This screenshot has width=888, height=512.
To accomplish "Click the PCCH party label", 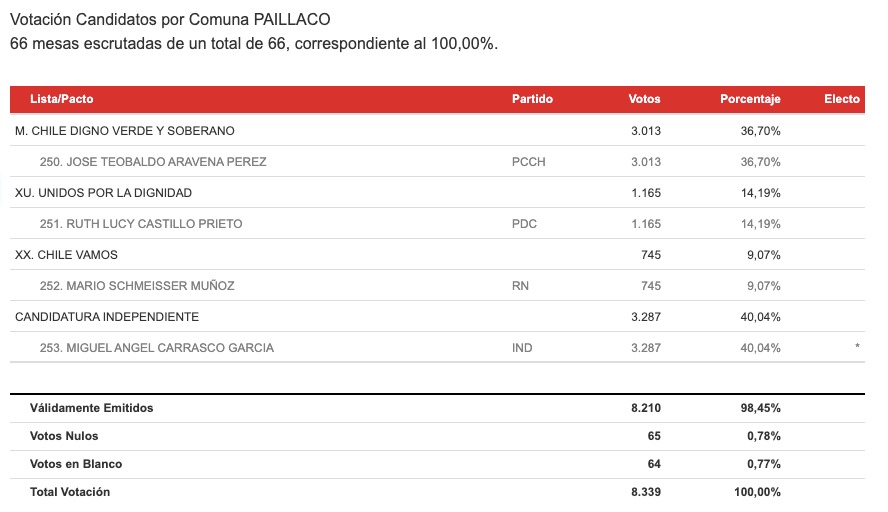I will point(528,162).
